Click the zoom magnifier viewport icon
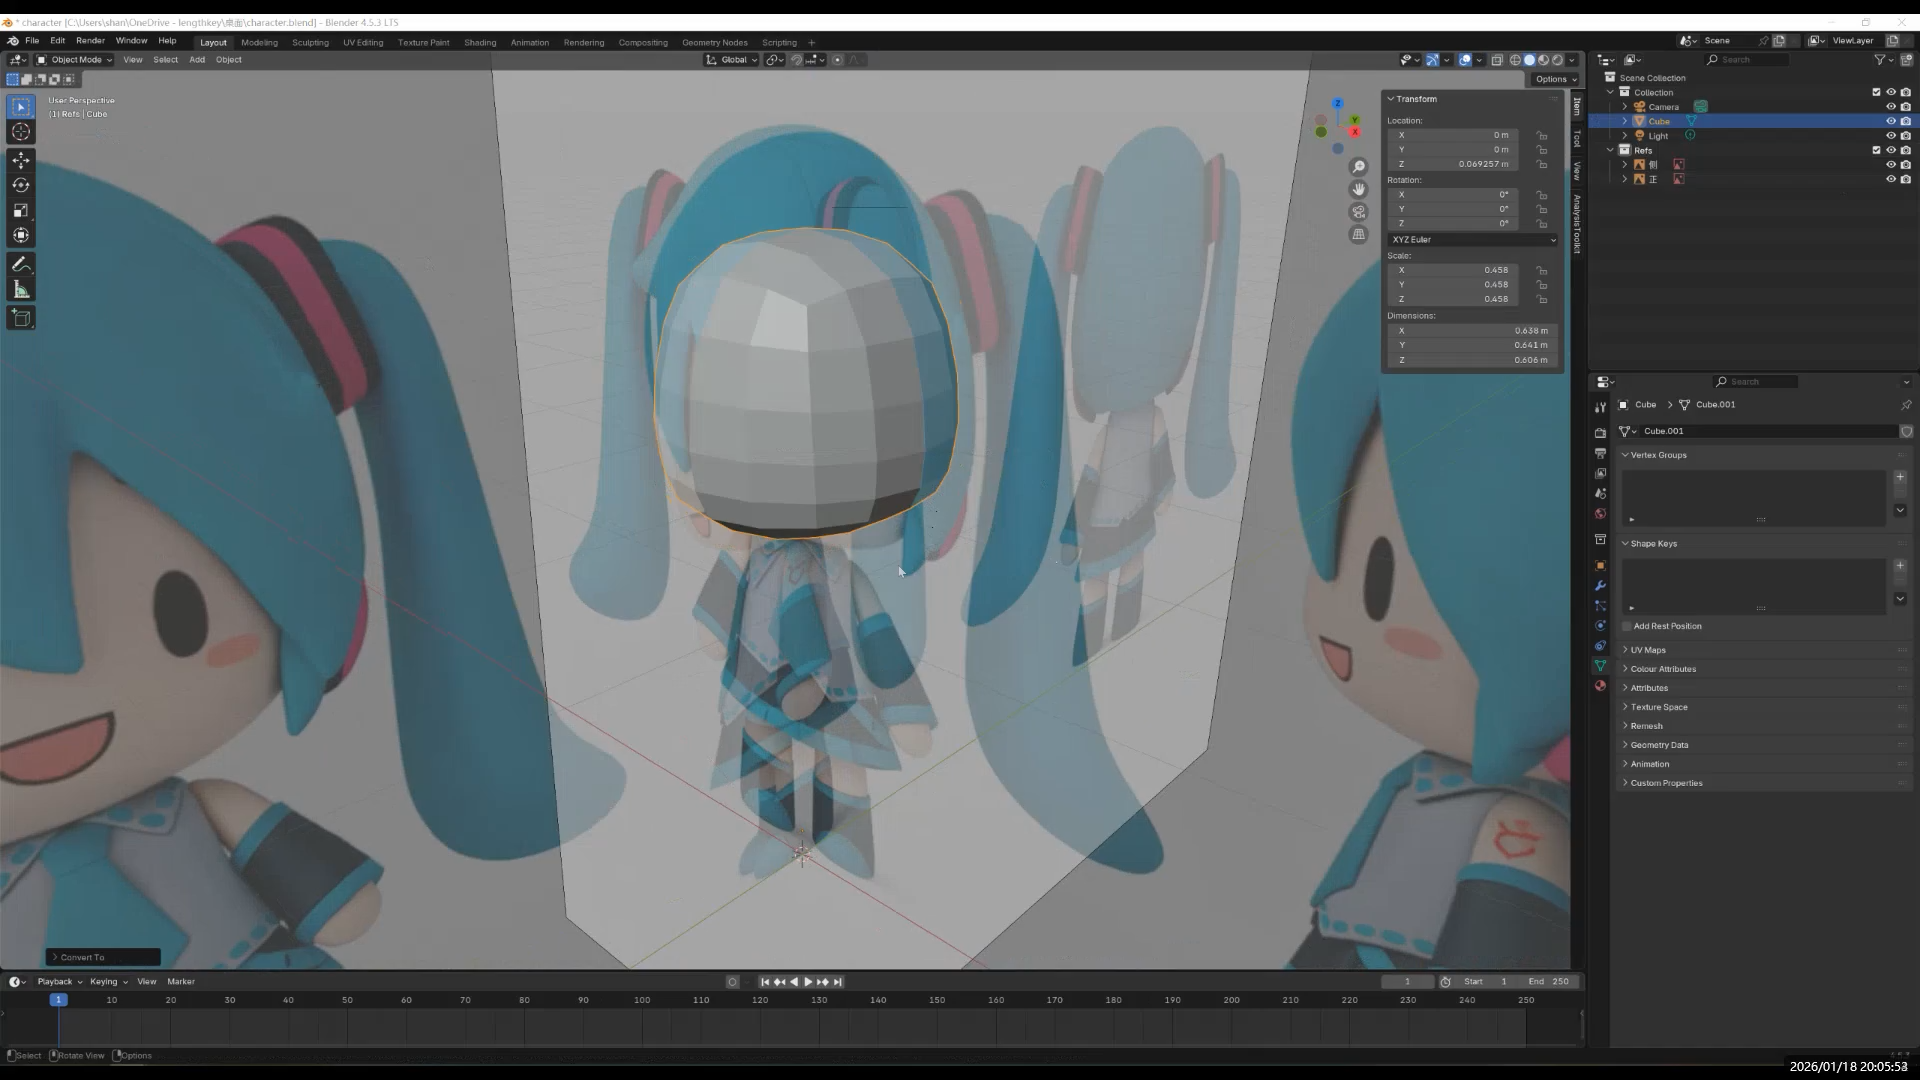1920x1080 pixels. 1358,167
